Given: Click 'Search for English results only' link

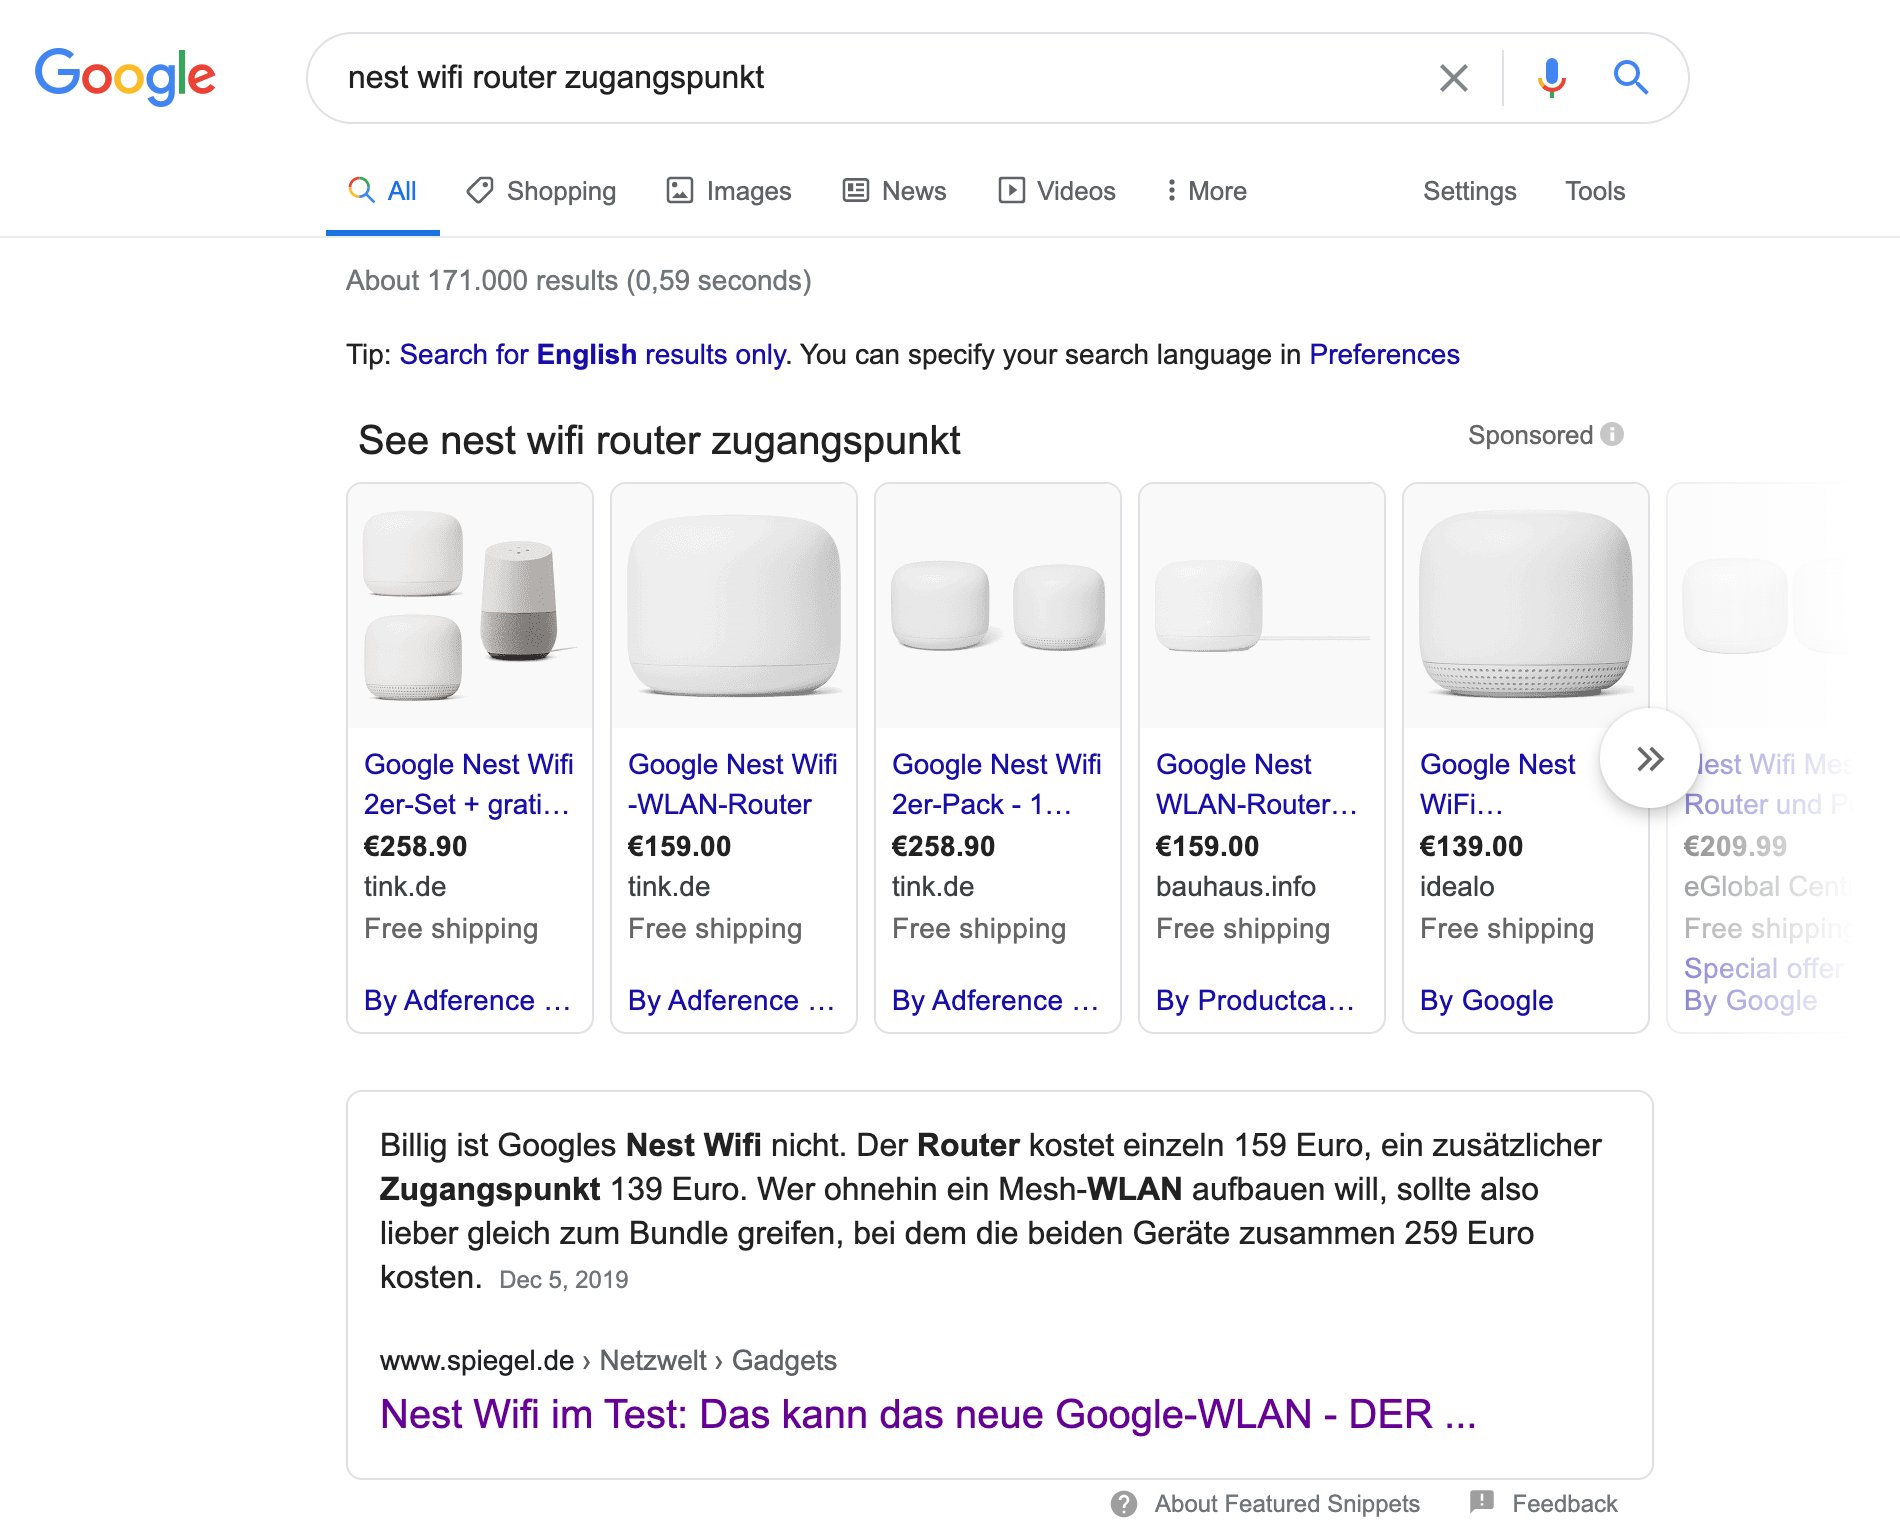Looking at the screenshot, I should [x=593, y=355].
